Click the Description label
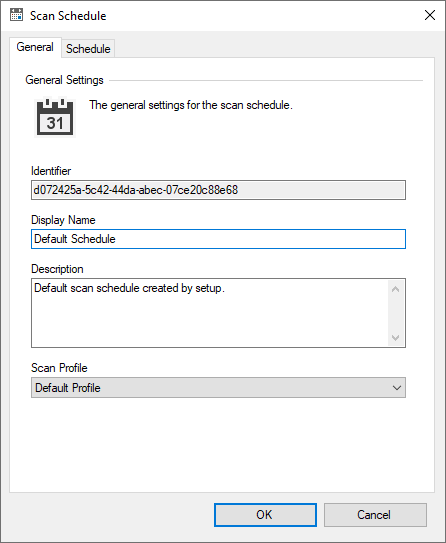The height and width of the screenshot is (543, 446). [57, 269]
